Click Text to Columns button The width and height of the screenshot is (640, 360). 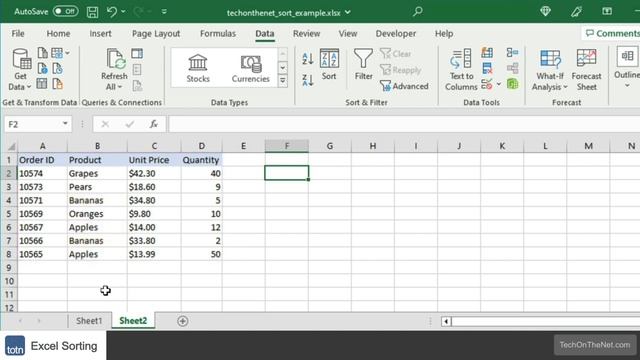461,69
